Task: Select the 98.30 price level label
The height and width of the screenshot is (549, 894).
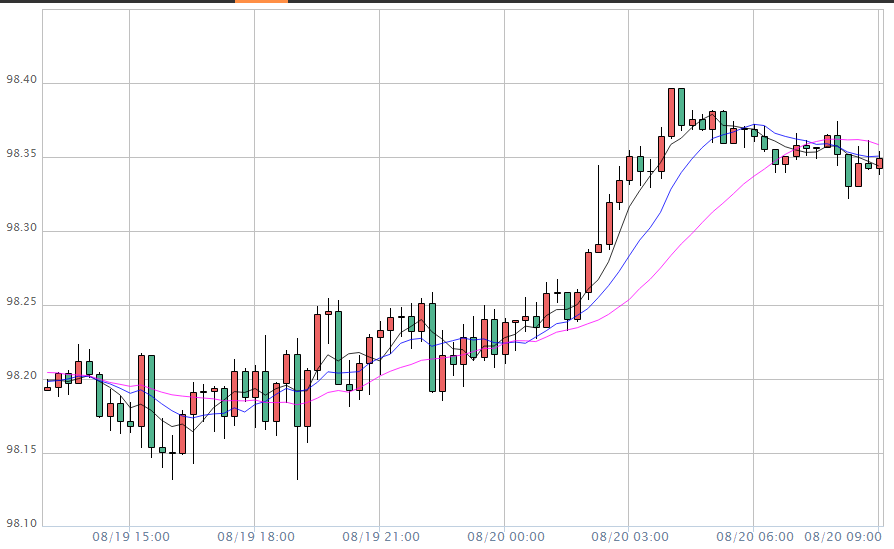Action: 22,229
